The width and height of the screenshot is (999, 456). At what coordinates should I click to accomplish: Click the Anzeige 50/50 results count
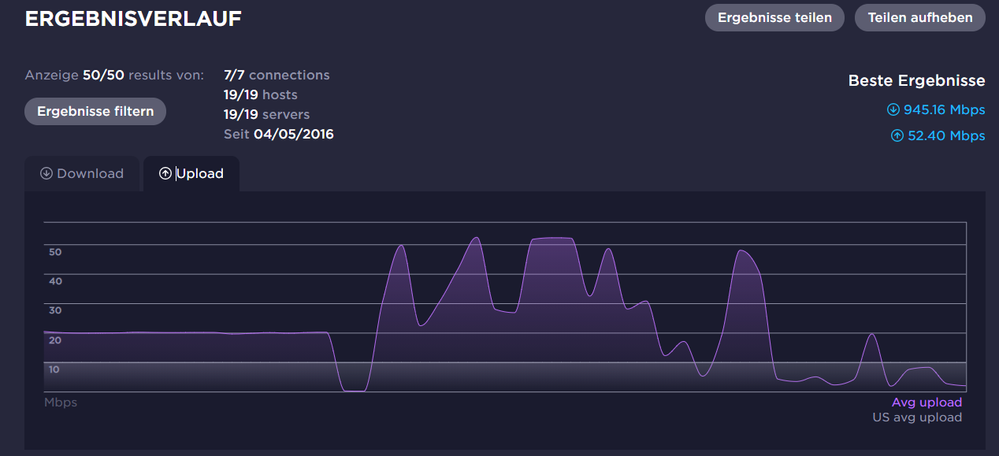click(114, 75)
